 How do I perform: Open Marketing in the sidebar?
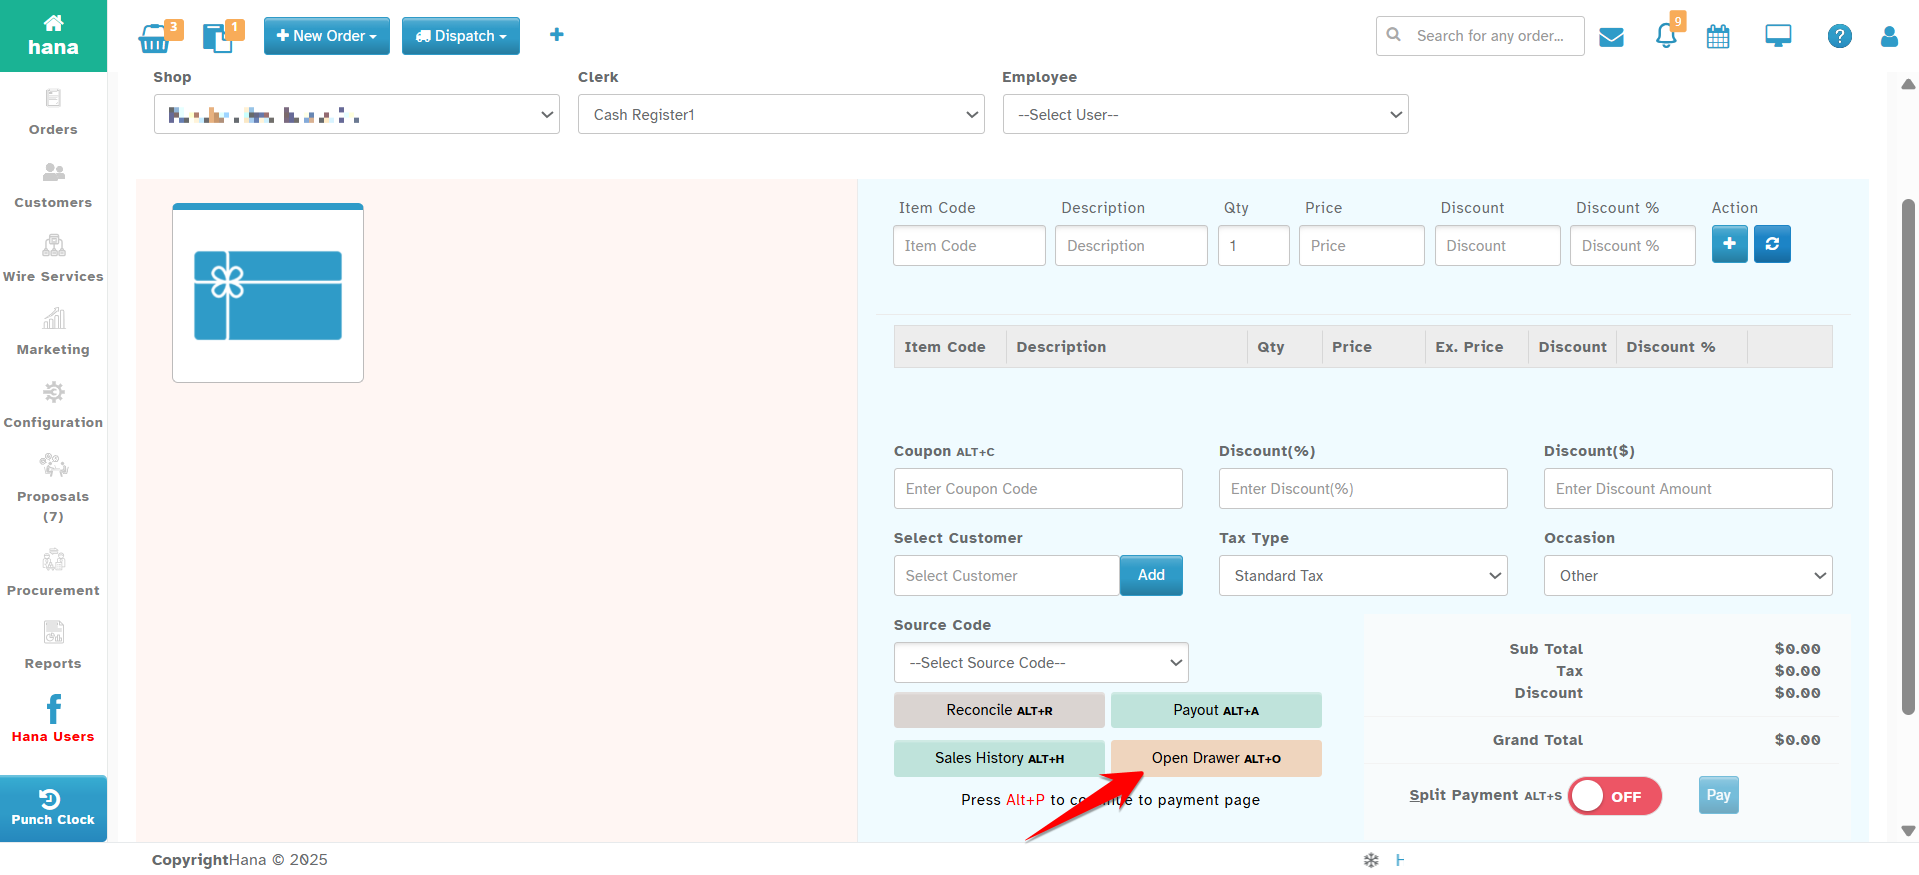(53, 332)
